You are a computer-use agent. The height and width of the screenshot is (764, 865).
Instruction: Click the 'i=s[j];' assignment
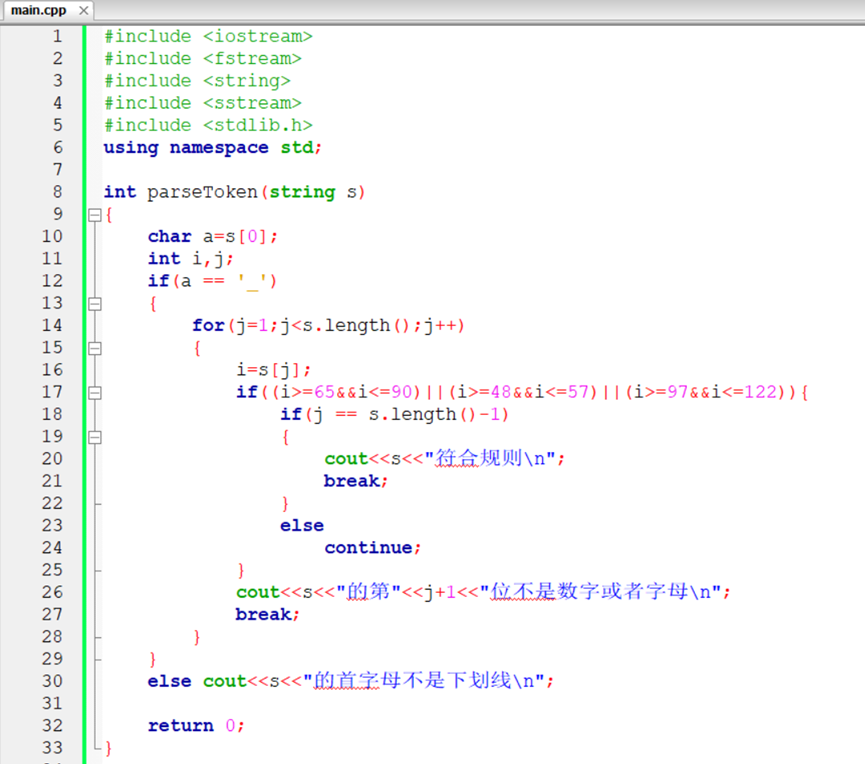click(x=274, y=370)
